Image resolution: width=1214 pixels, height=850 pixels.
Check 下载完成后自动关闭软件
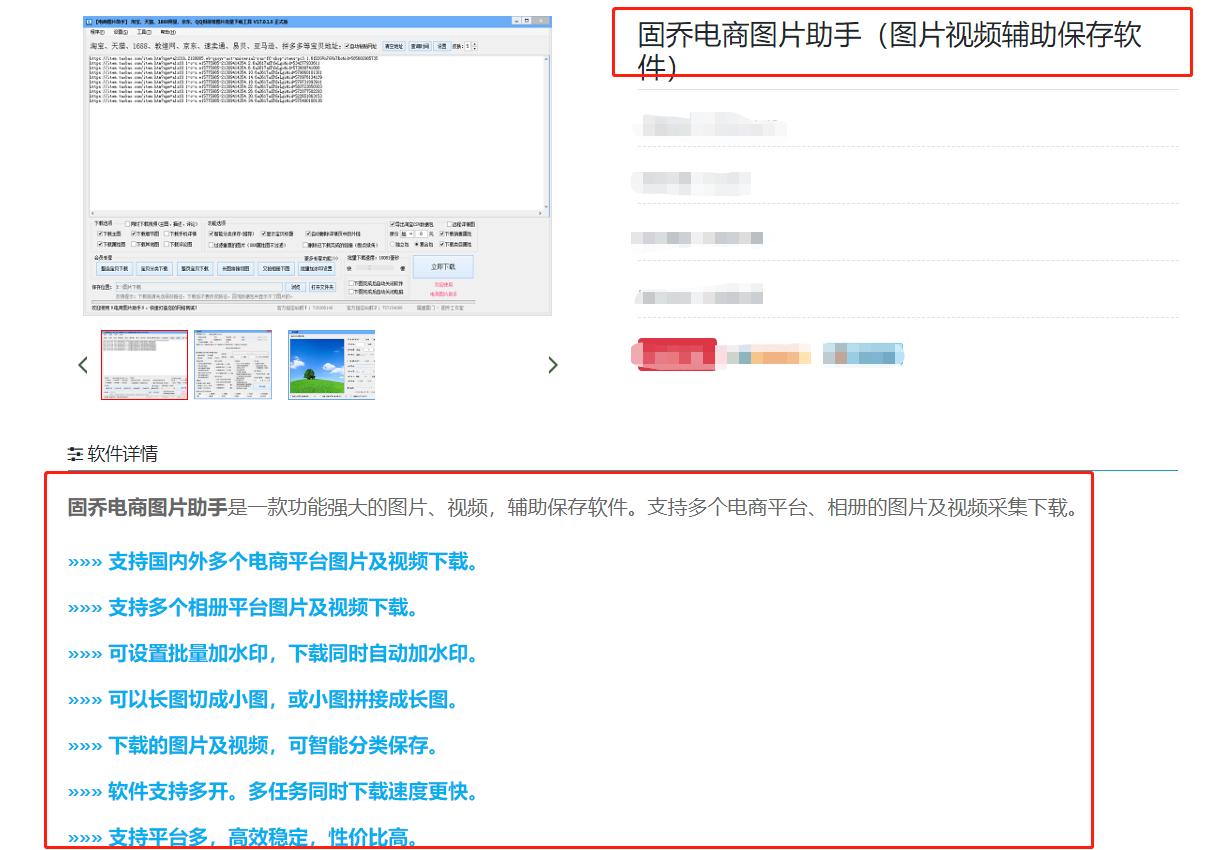point(350,283)
